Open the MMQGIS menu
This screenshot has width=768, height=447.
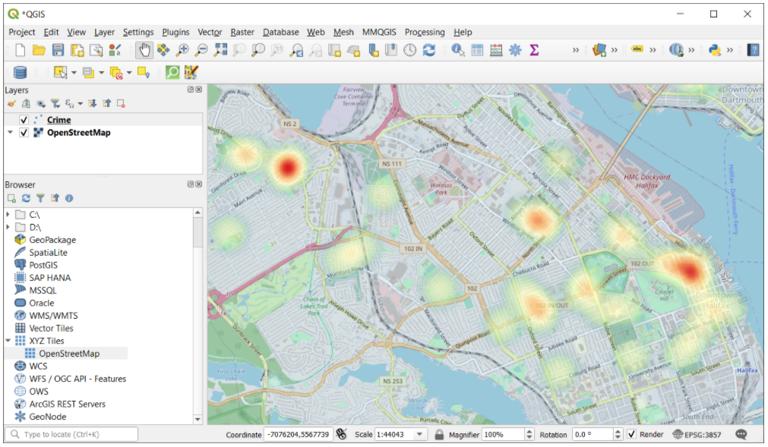click(x=379, y=32)
